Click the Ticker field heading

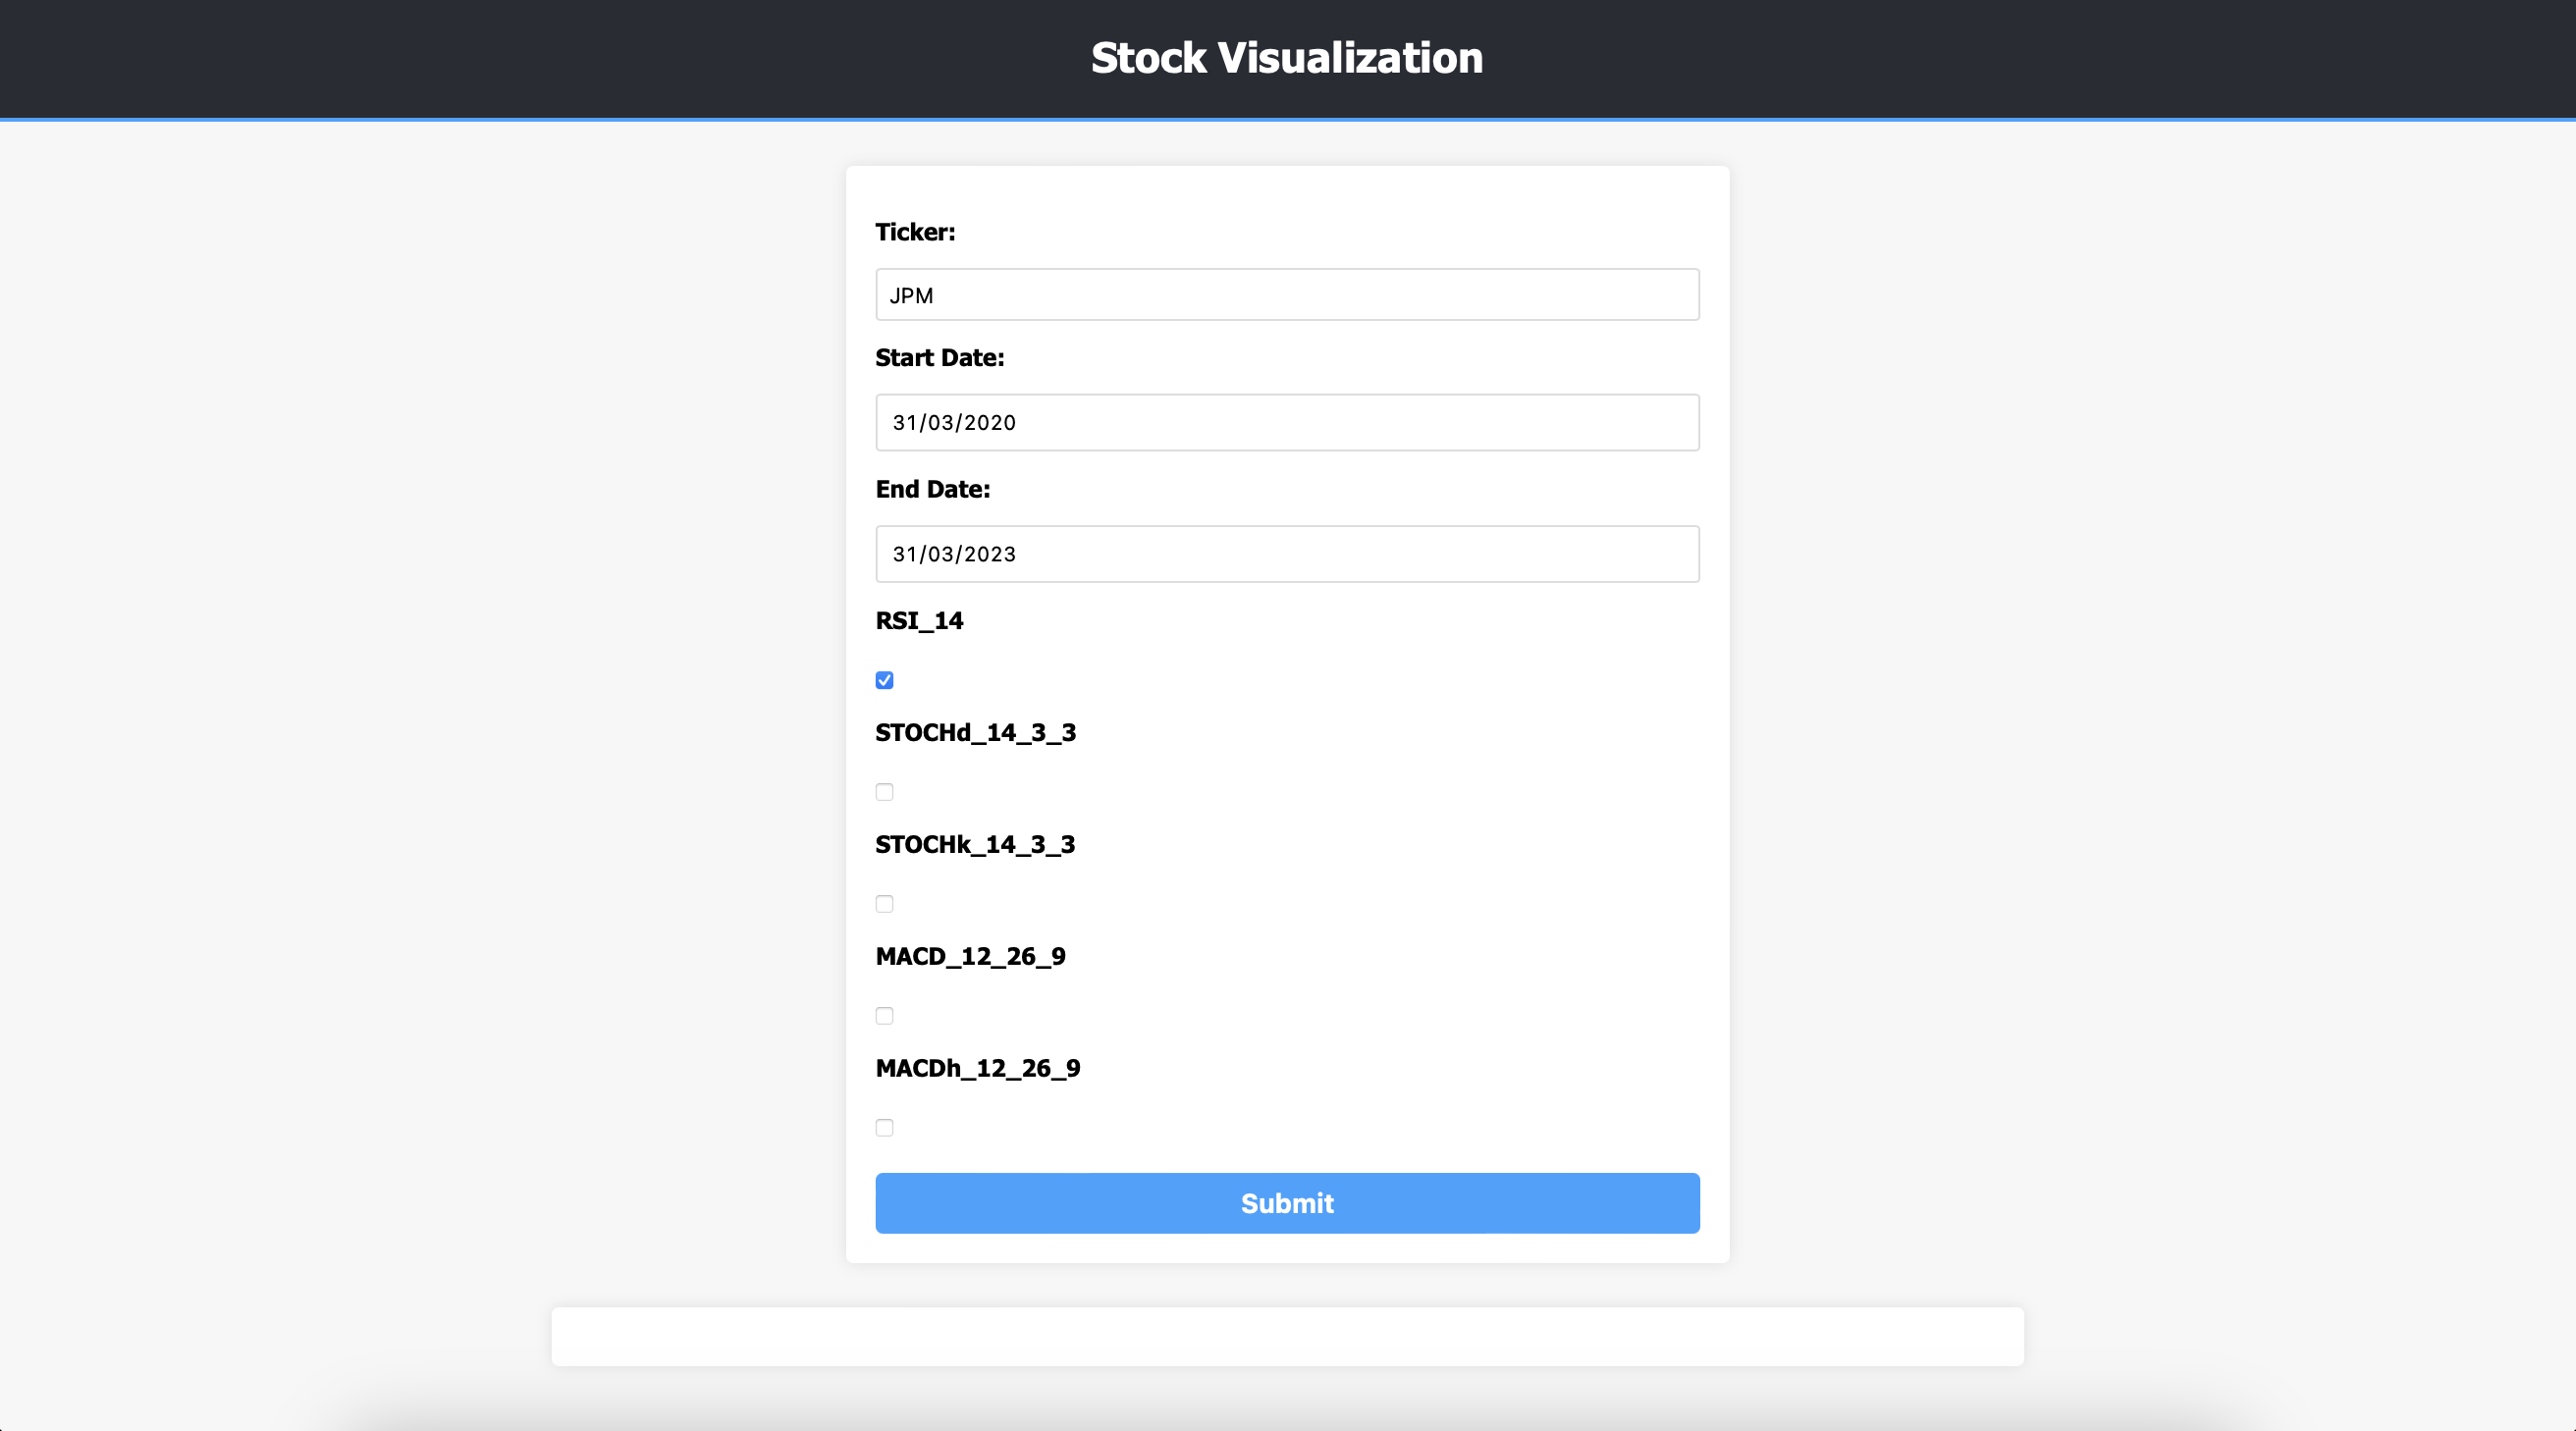pyautogui.click(x=915, y=231)
